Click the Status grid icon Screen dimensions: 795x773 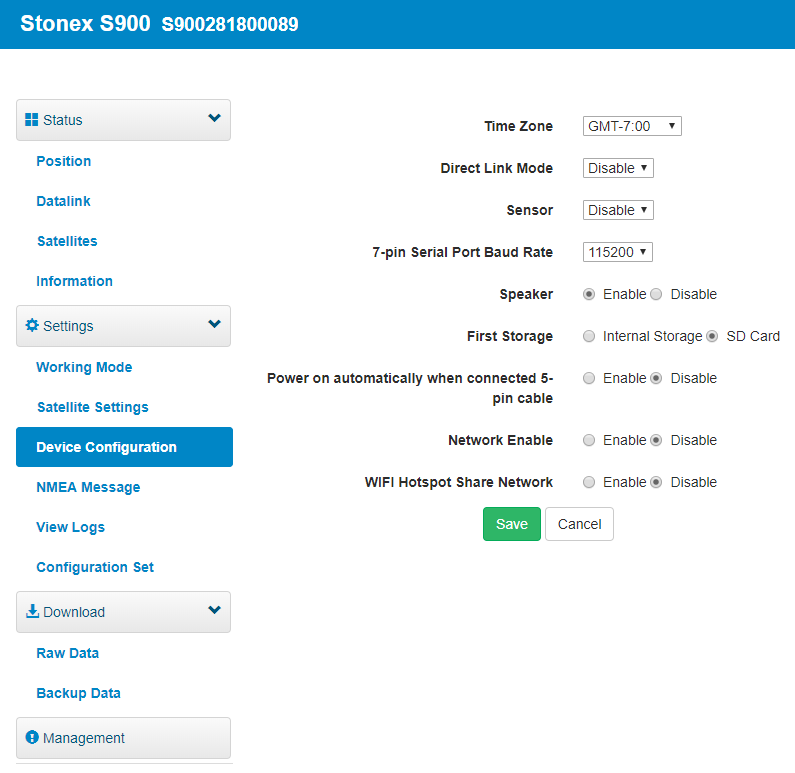pos(31,120)
